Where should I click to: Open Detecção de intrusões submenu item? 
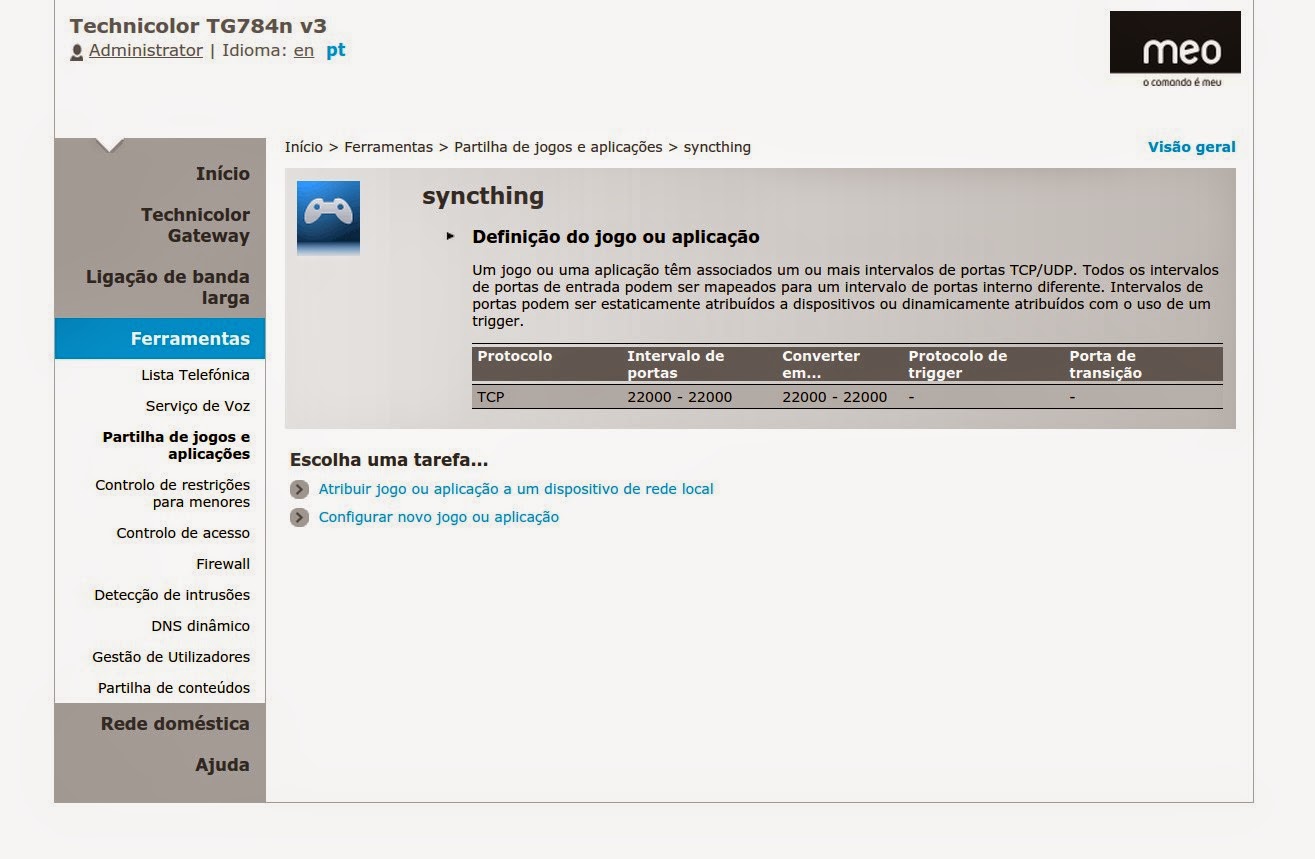pyautogui.click(x=172, y=595)
